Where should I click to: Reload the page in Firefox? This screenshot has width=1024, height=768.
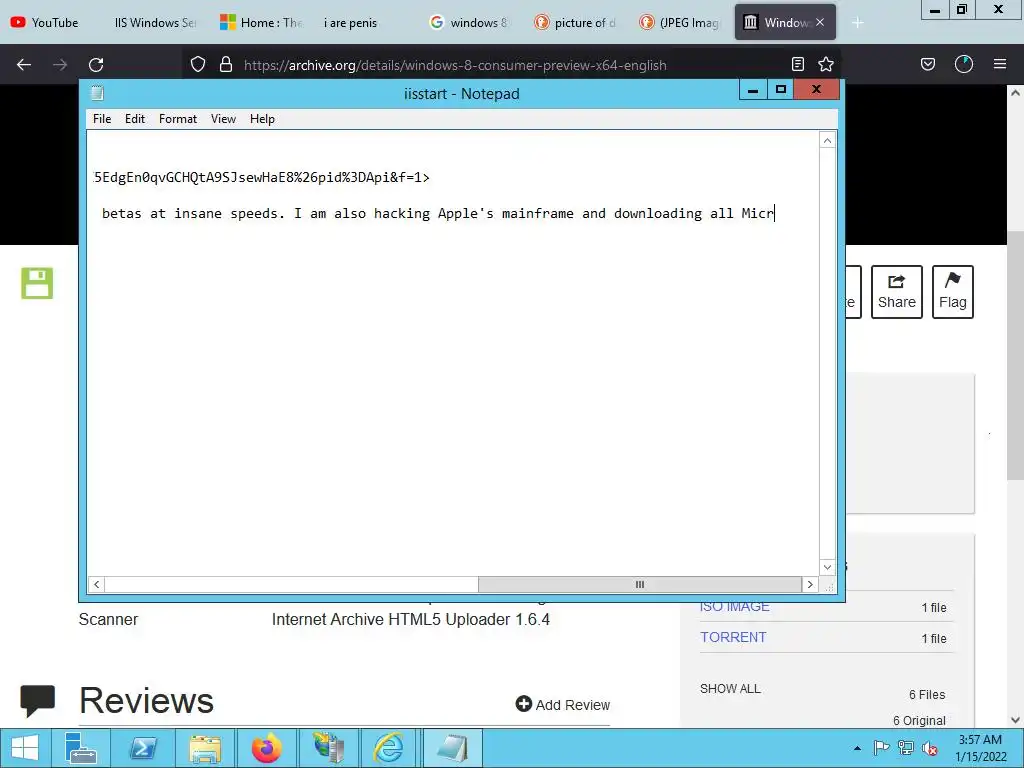click(96, 65)
